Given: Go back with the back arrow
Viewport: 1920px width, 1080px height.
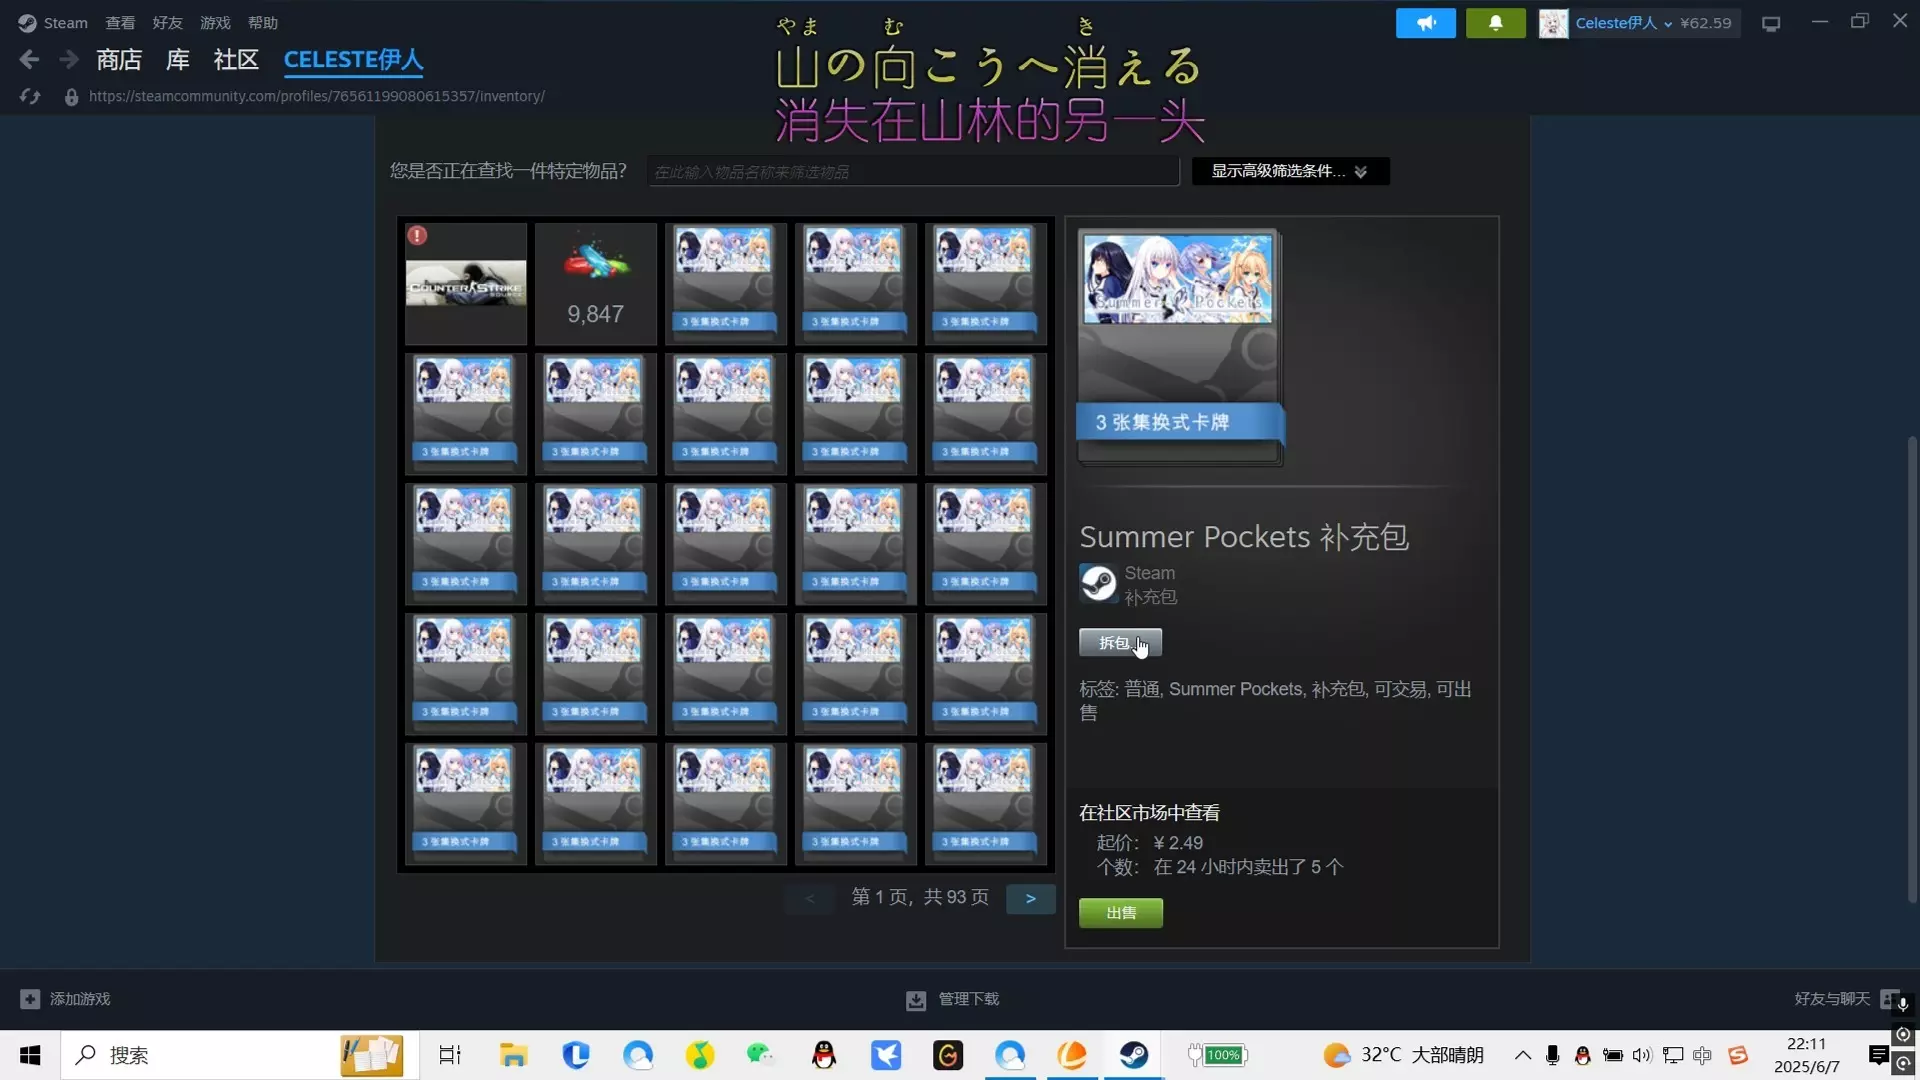Looking at the screenshot, I should pos(29,60).
